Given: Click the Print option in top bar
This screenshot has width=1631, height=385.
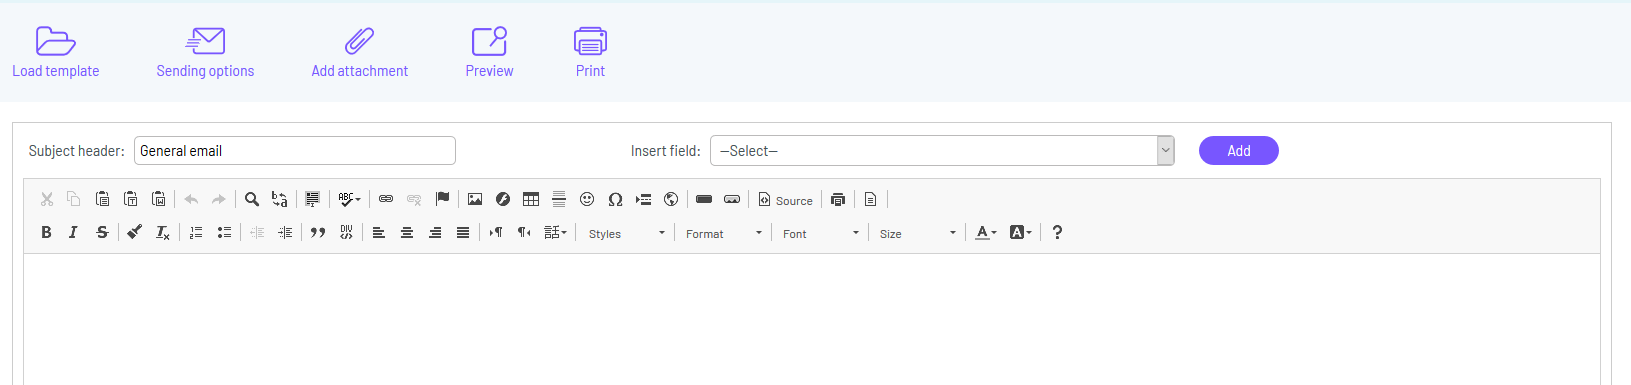Looking at the screenshot, I should tap(590, 53).
